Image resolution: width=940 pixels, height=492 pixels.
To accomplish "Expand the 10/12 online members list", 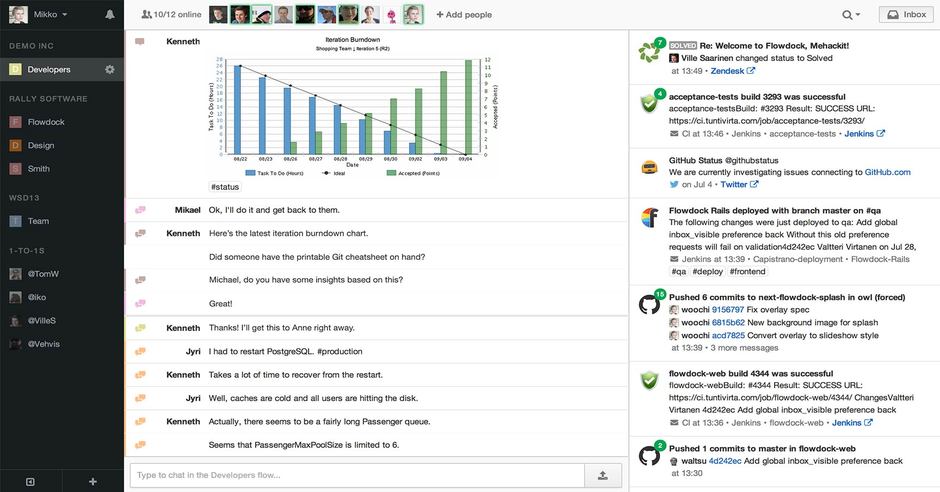I will click(x=171, y=15).
